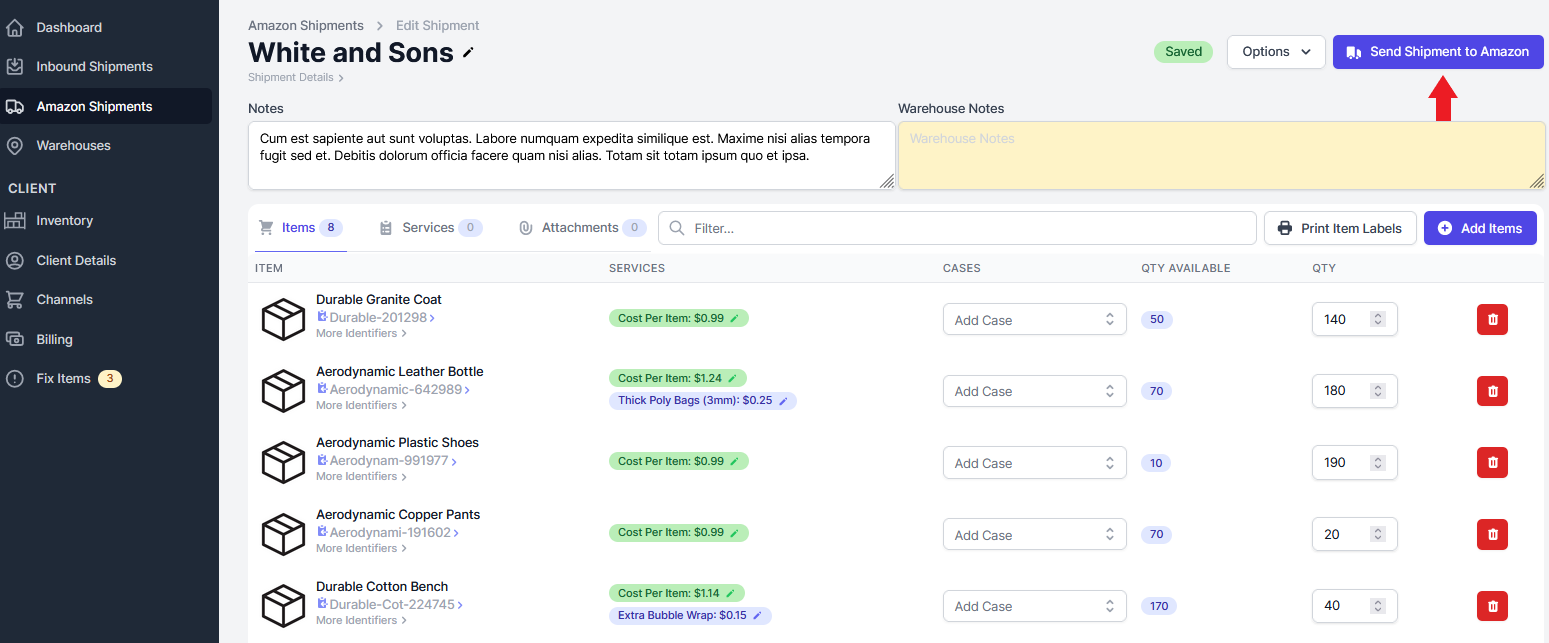The image size is (1549, 643).
Task: Click the Filter search field
Action: 957,228
